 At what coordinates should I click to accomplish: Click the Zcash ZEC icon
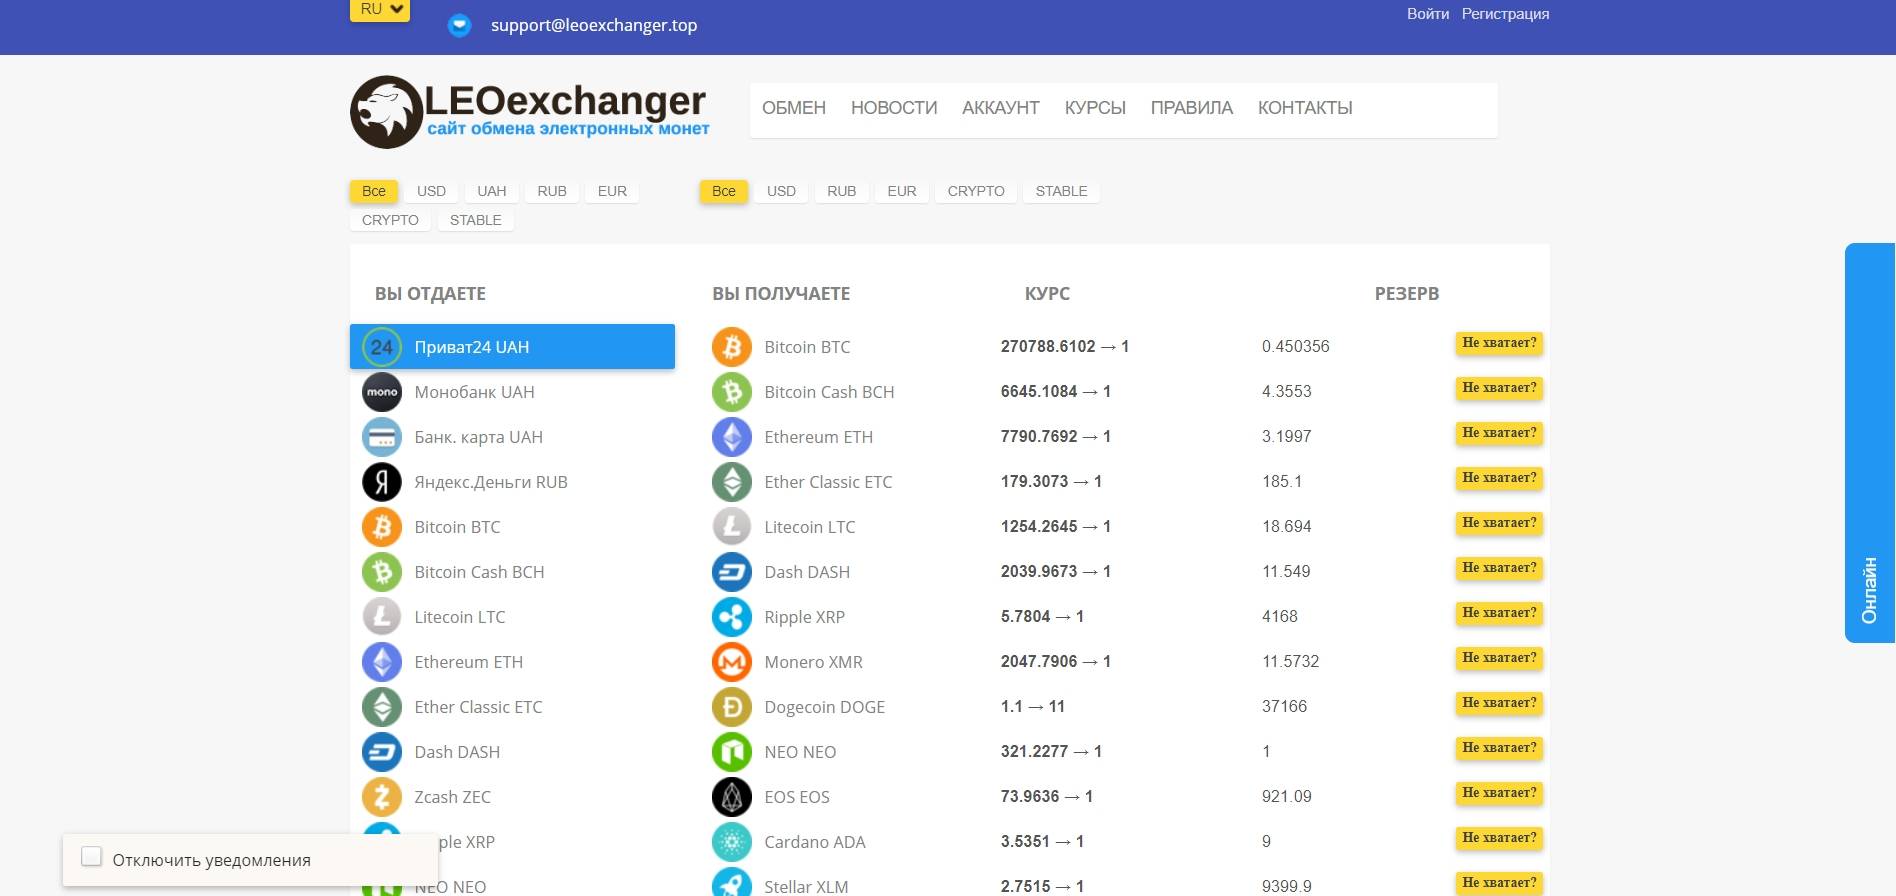point(382,797)
